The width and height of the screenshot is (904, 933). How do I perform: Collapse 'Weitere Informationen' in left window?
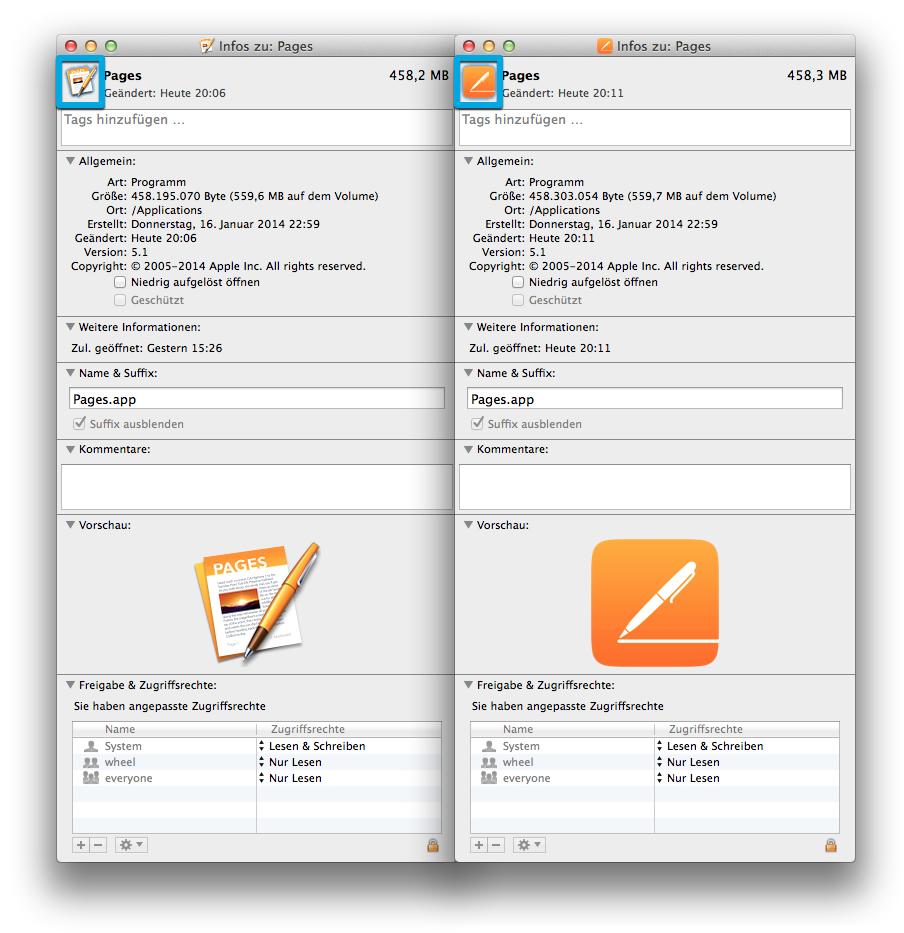click(70, 327)
